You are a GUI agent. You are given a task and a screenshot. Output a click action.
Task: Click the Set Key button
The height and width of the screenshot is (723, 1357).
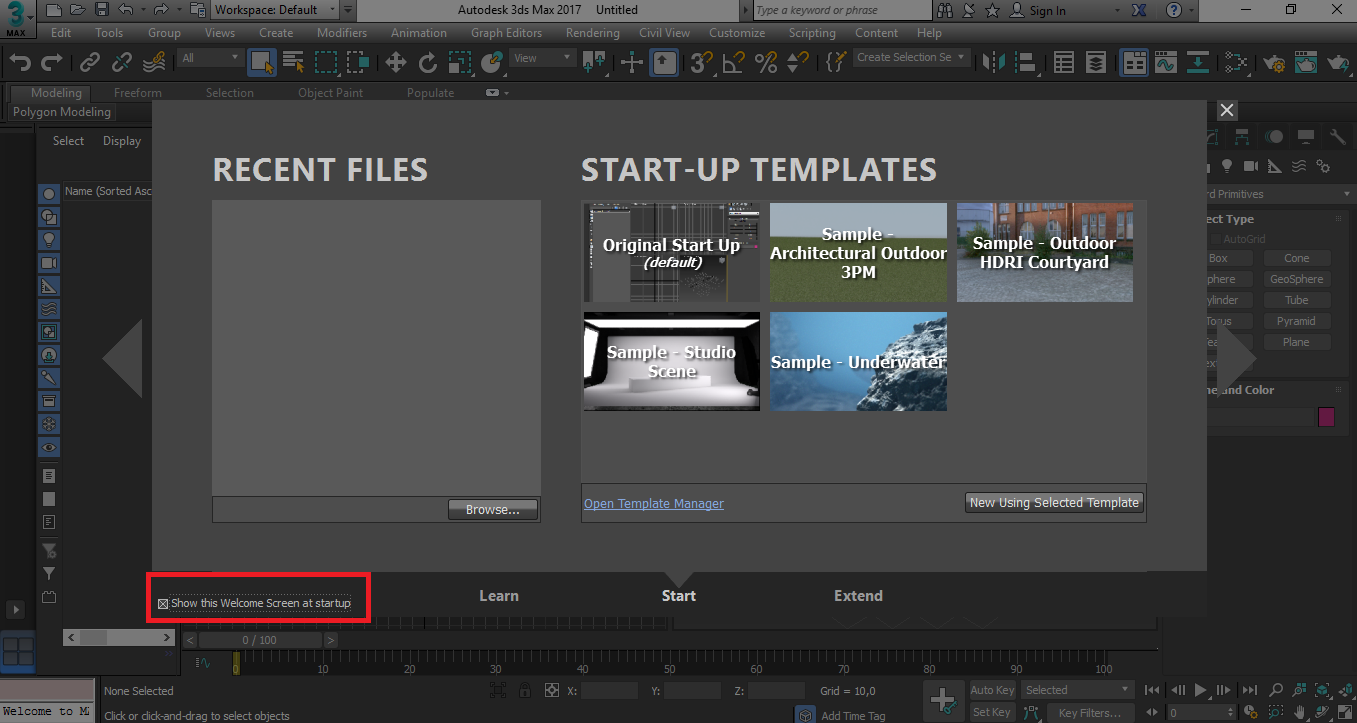tap(992, 713)
